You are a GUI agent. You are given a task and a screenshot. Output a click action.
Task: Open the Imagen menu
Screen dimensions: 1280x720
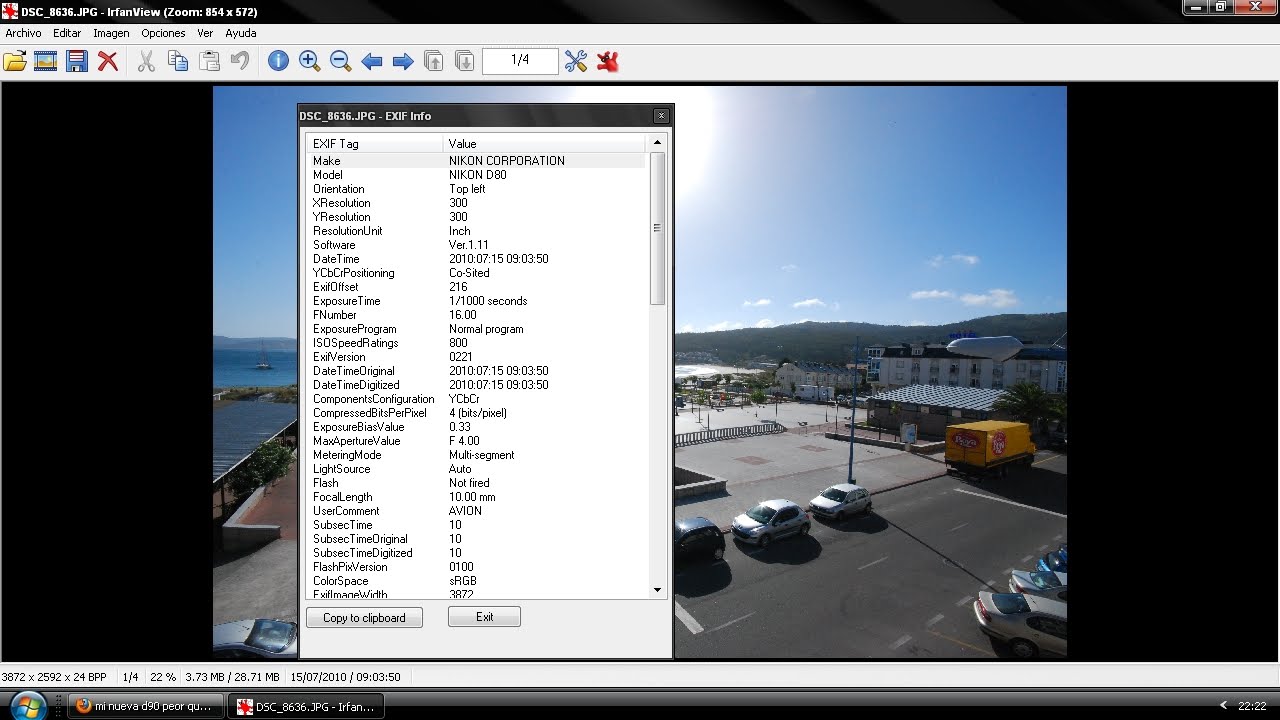[x=111, y=33]
